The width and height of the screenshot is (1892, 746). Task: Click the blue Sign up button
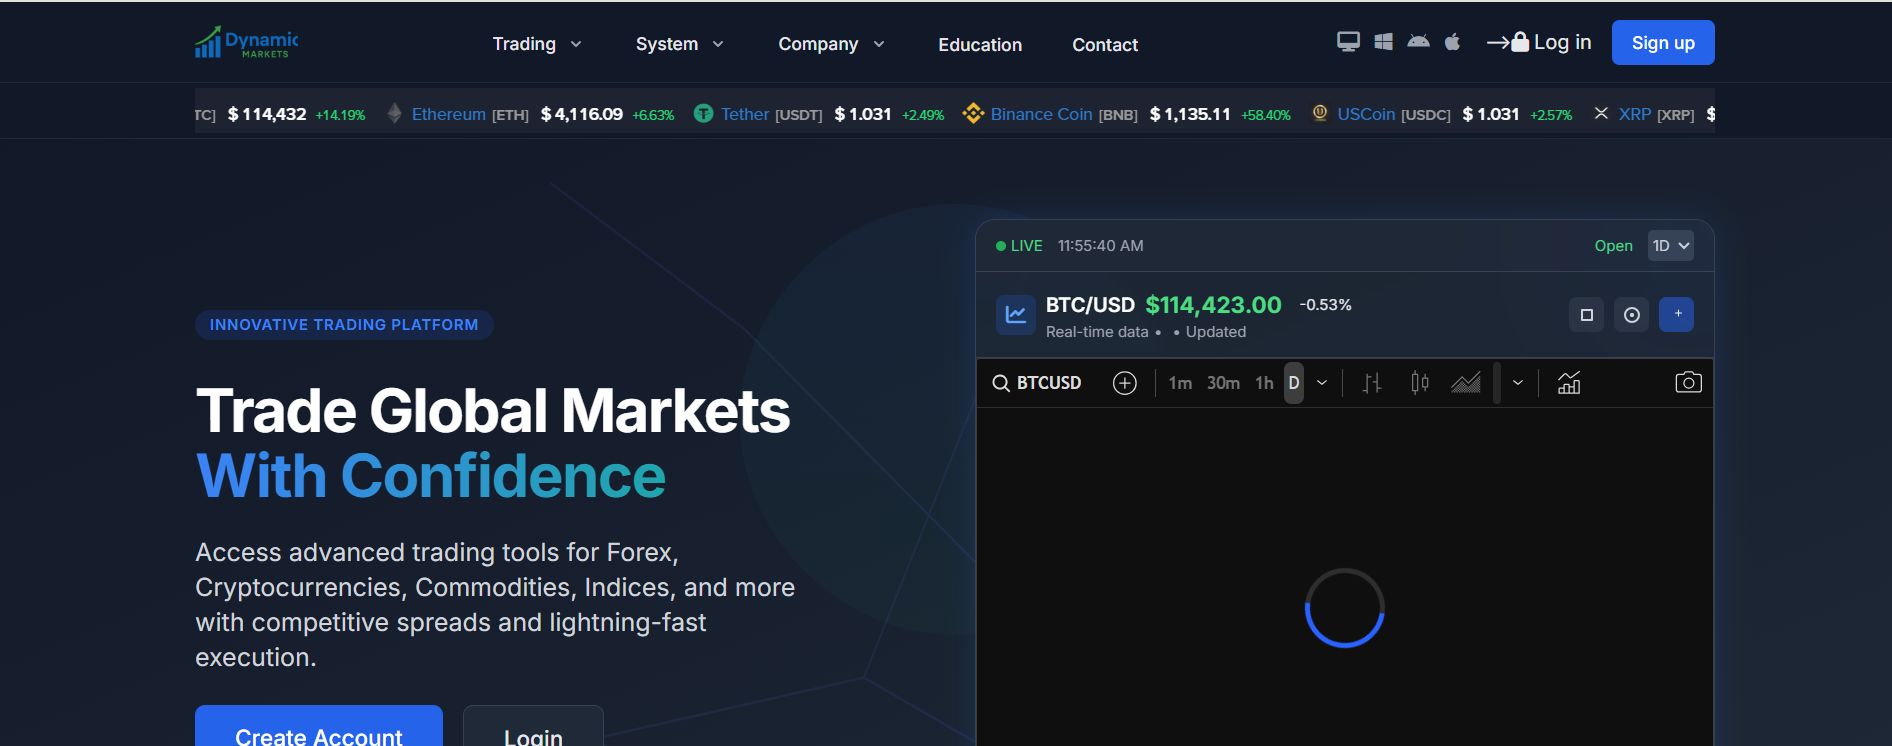[1663, 43]
